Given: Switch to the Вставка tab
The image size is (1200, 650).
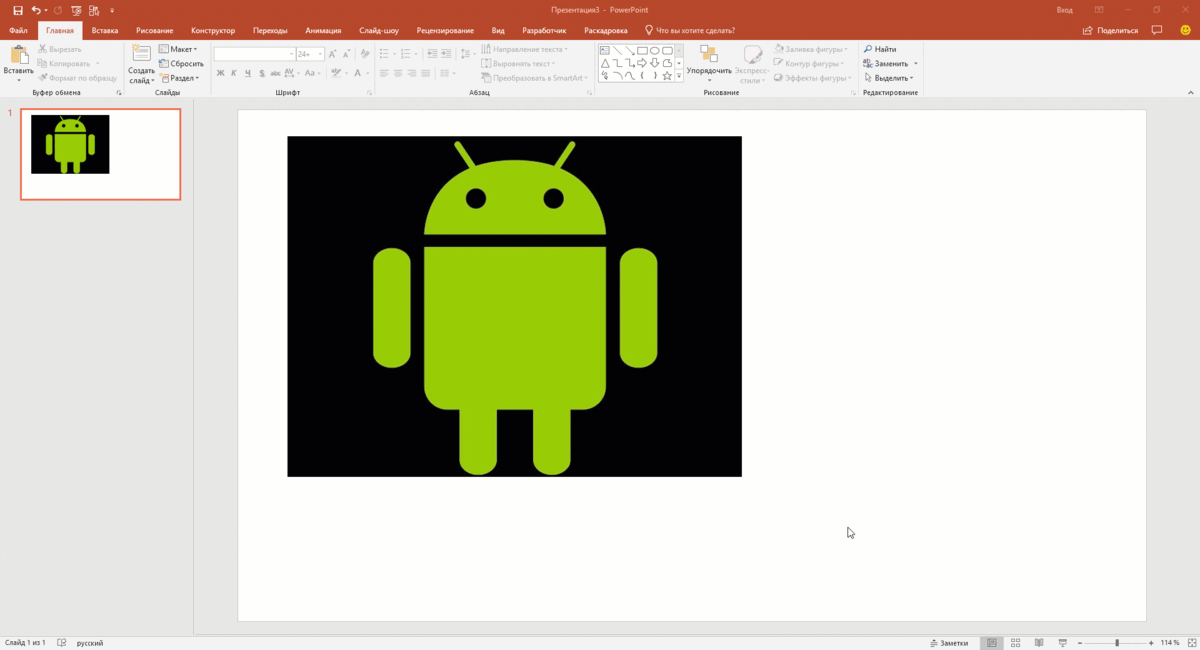Looking at the screenshot, I should 105,30.
